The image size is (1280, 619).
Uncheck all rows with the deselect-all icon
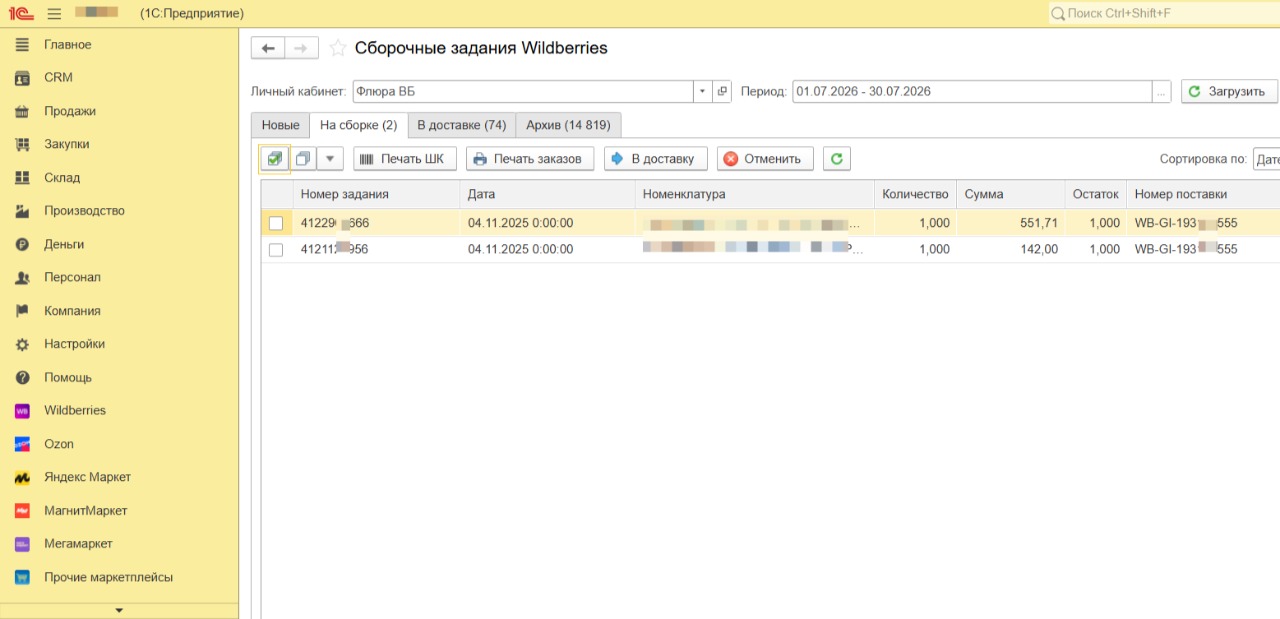click(x=303, y=158)
